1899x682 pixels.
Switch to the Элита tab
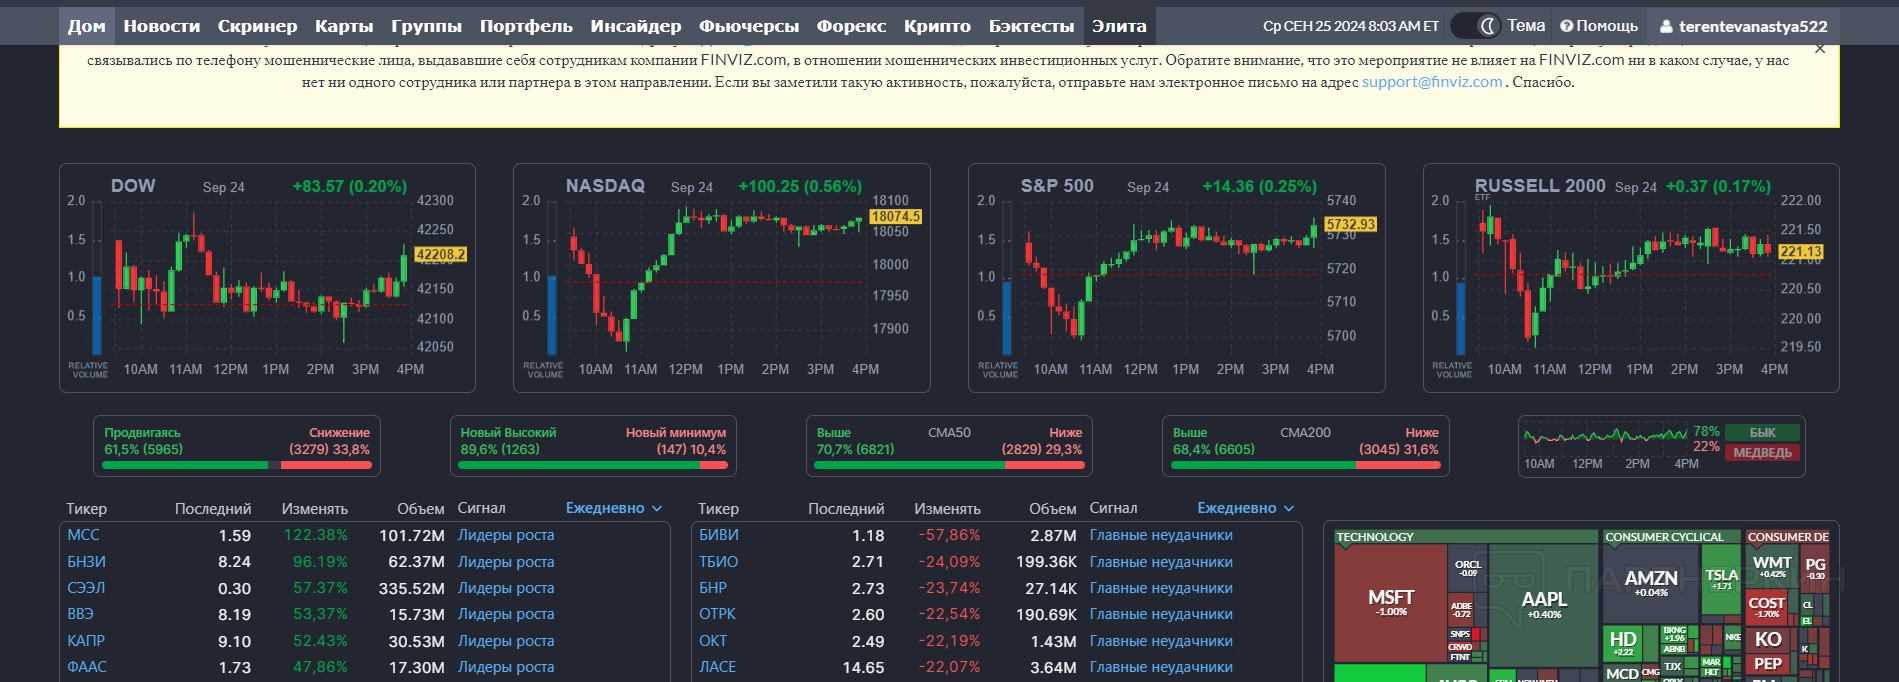(1119, 26)
